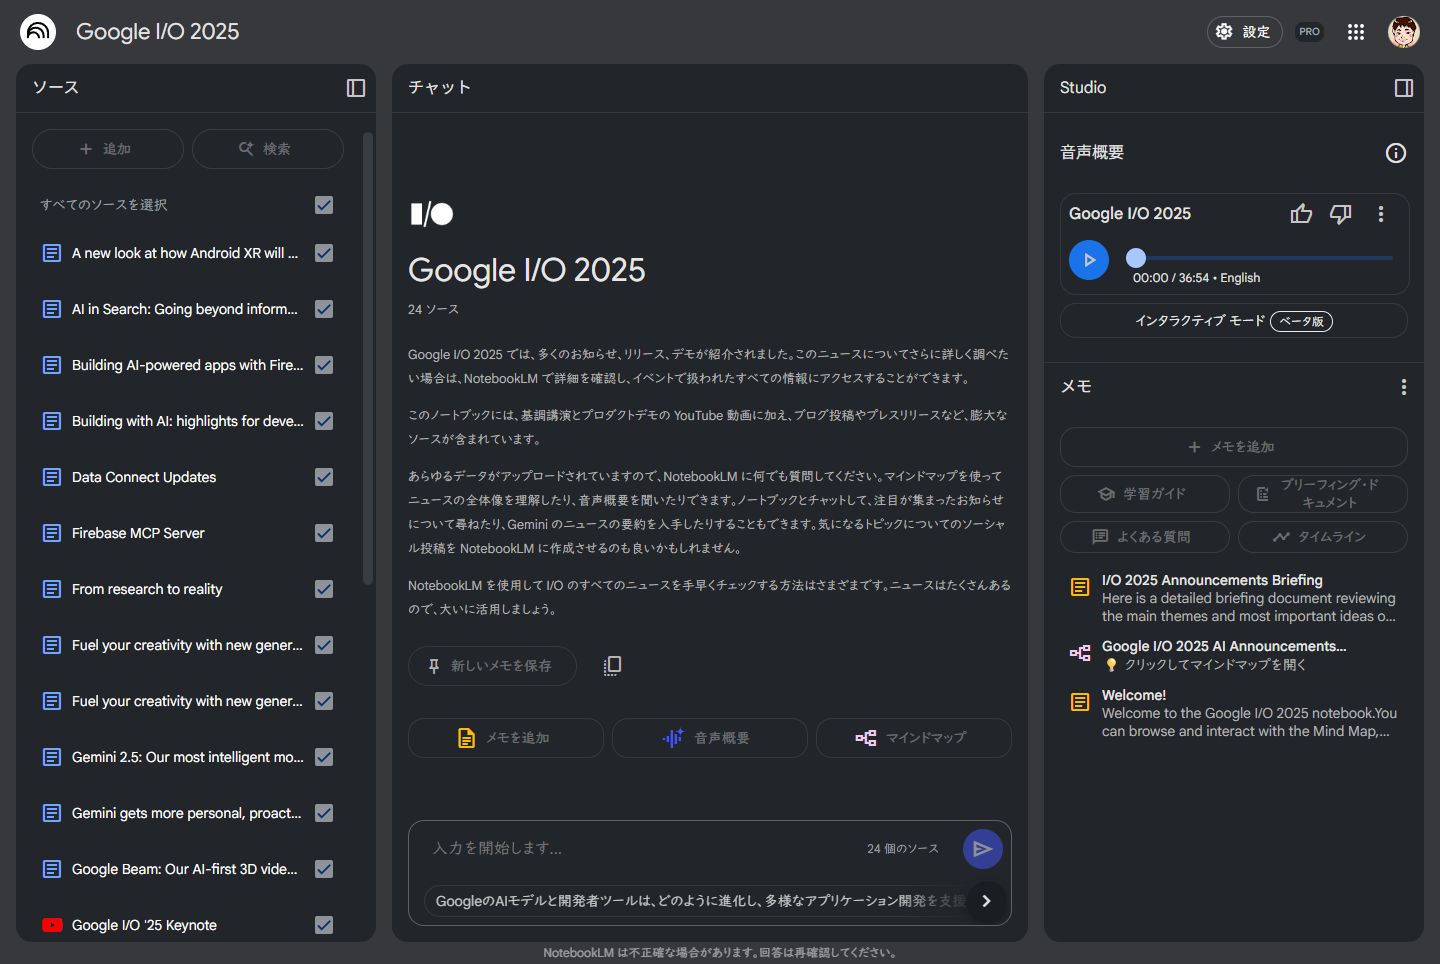Click the sources panel scrollbar
The height and width of the screenshot is (964, 1440).
click(367, 358)
